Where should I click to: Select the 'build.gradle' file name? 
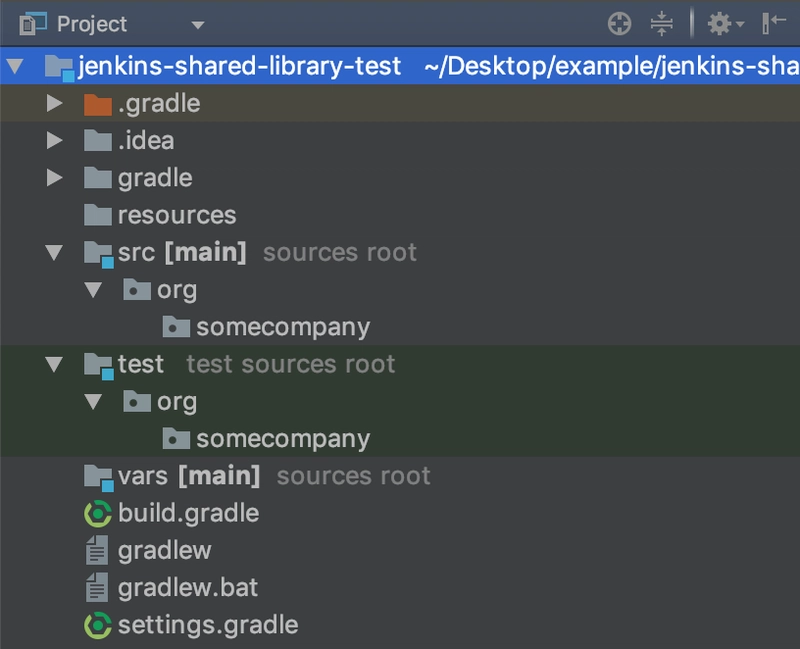(188, 513)
